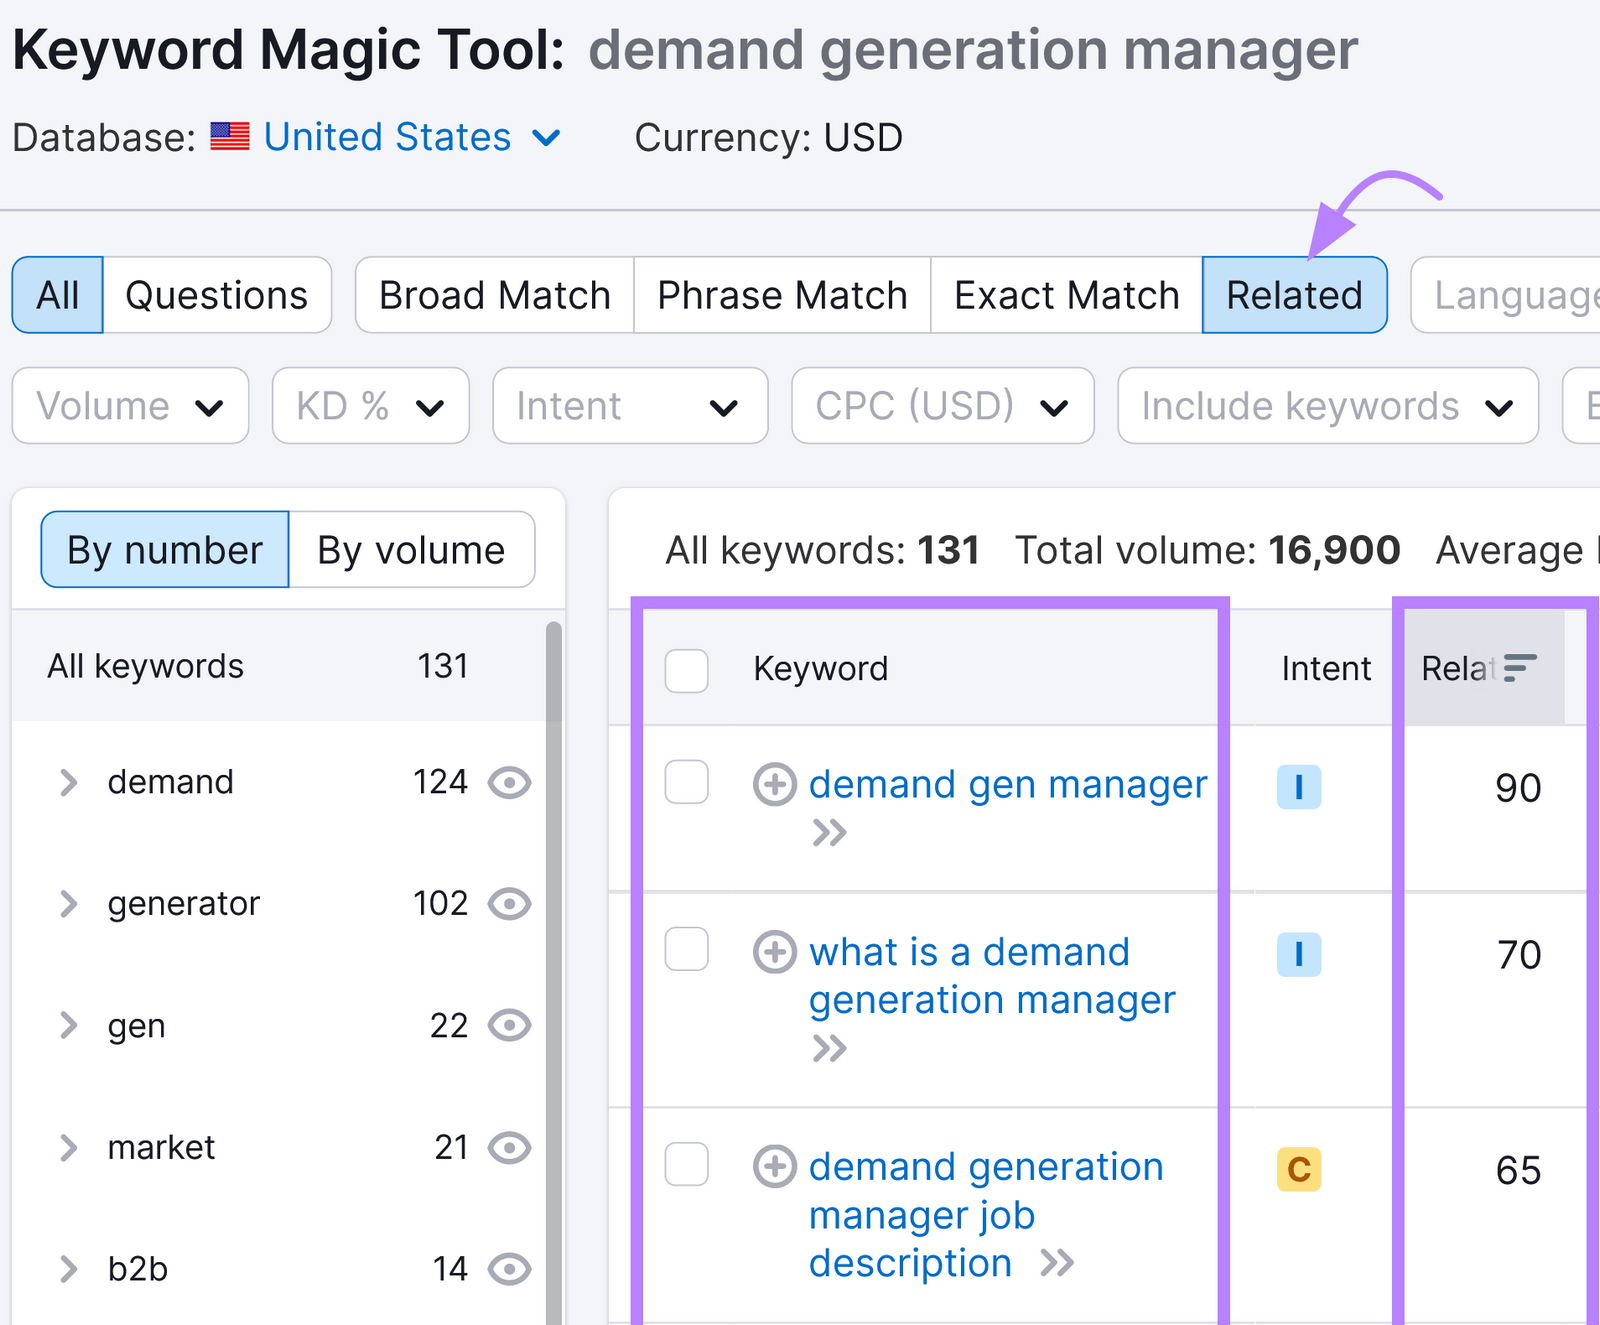Viewport: 1600px width, 1325px height.
Task: Hide the 'generator' keyword group
Action: 509,904
